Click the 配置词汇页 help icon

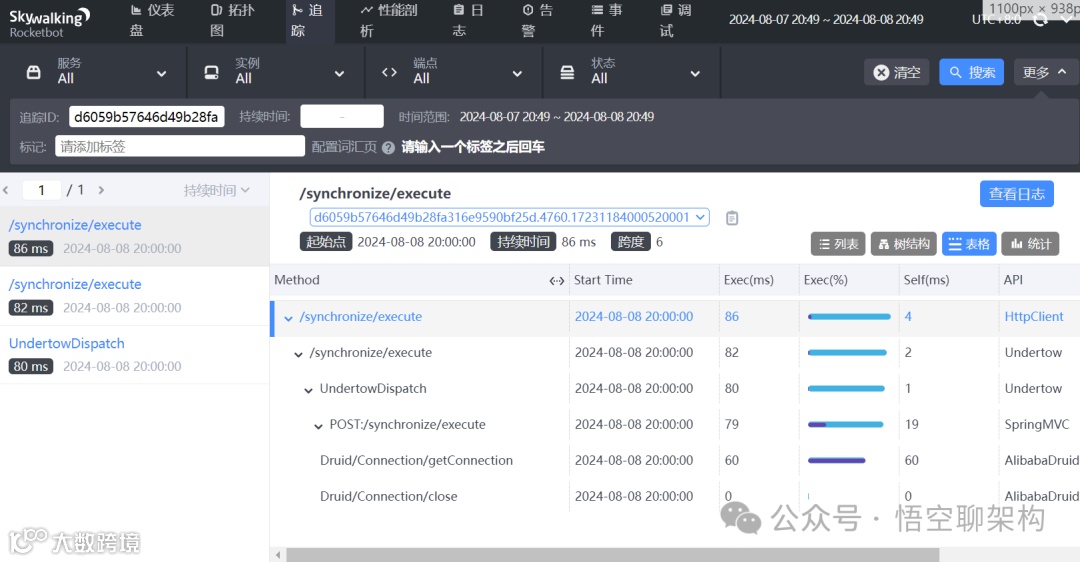(388, 147)
